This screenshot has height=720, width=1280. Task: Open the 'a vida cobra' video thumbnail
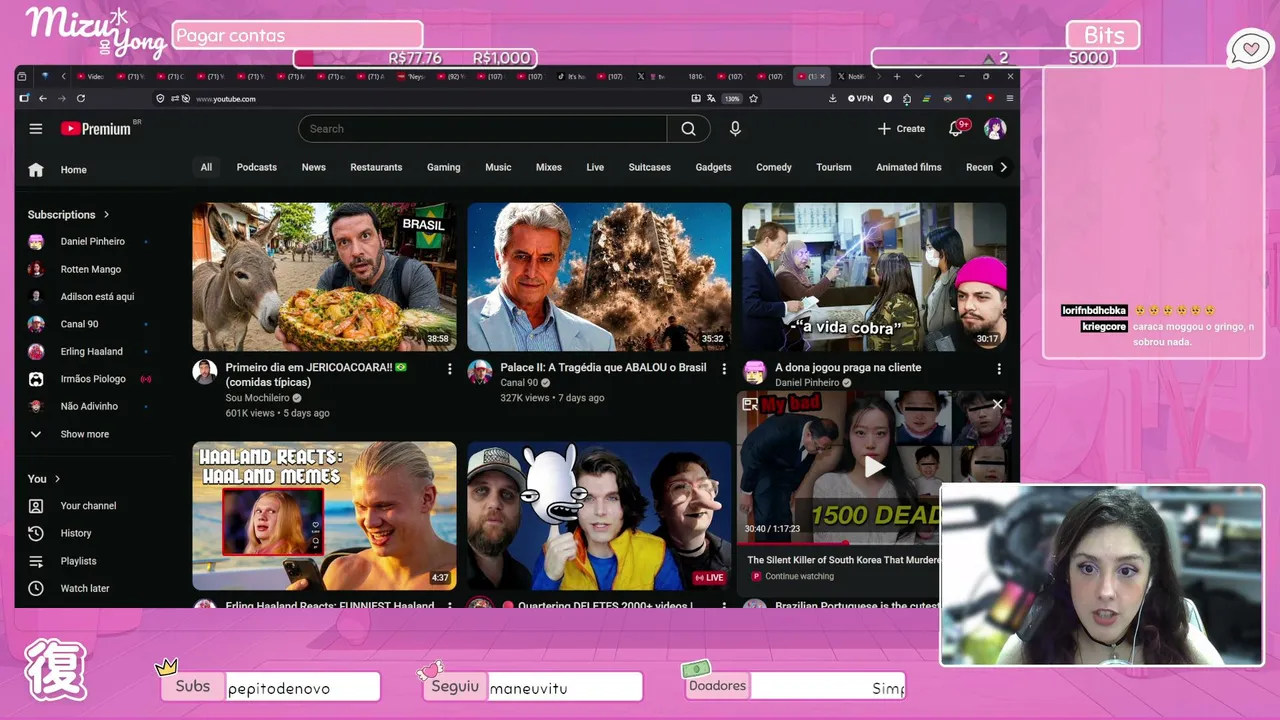[x=874, y=277]
